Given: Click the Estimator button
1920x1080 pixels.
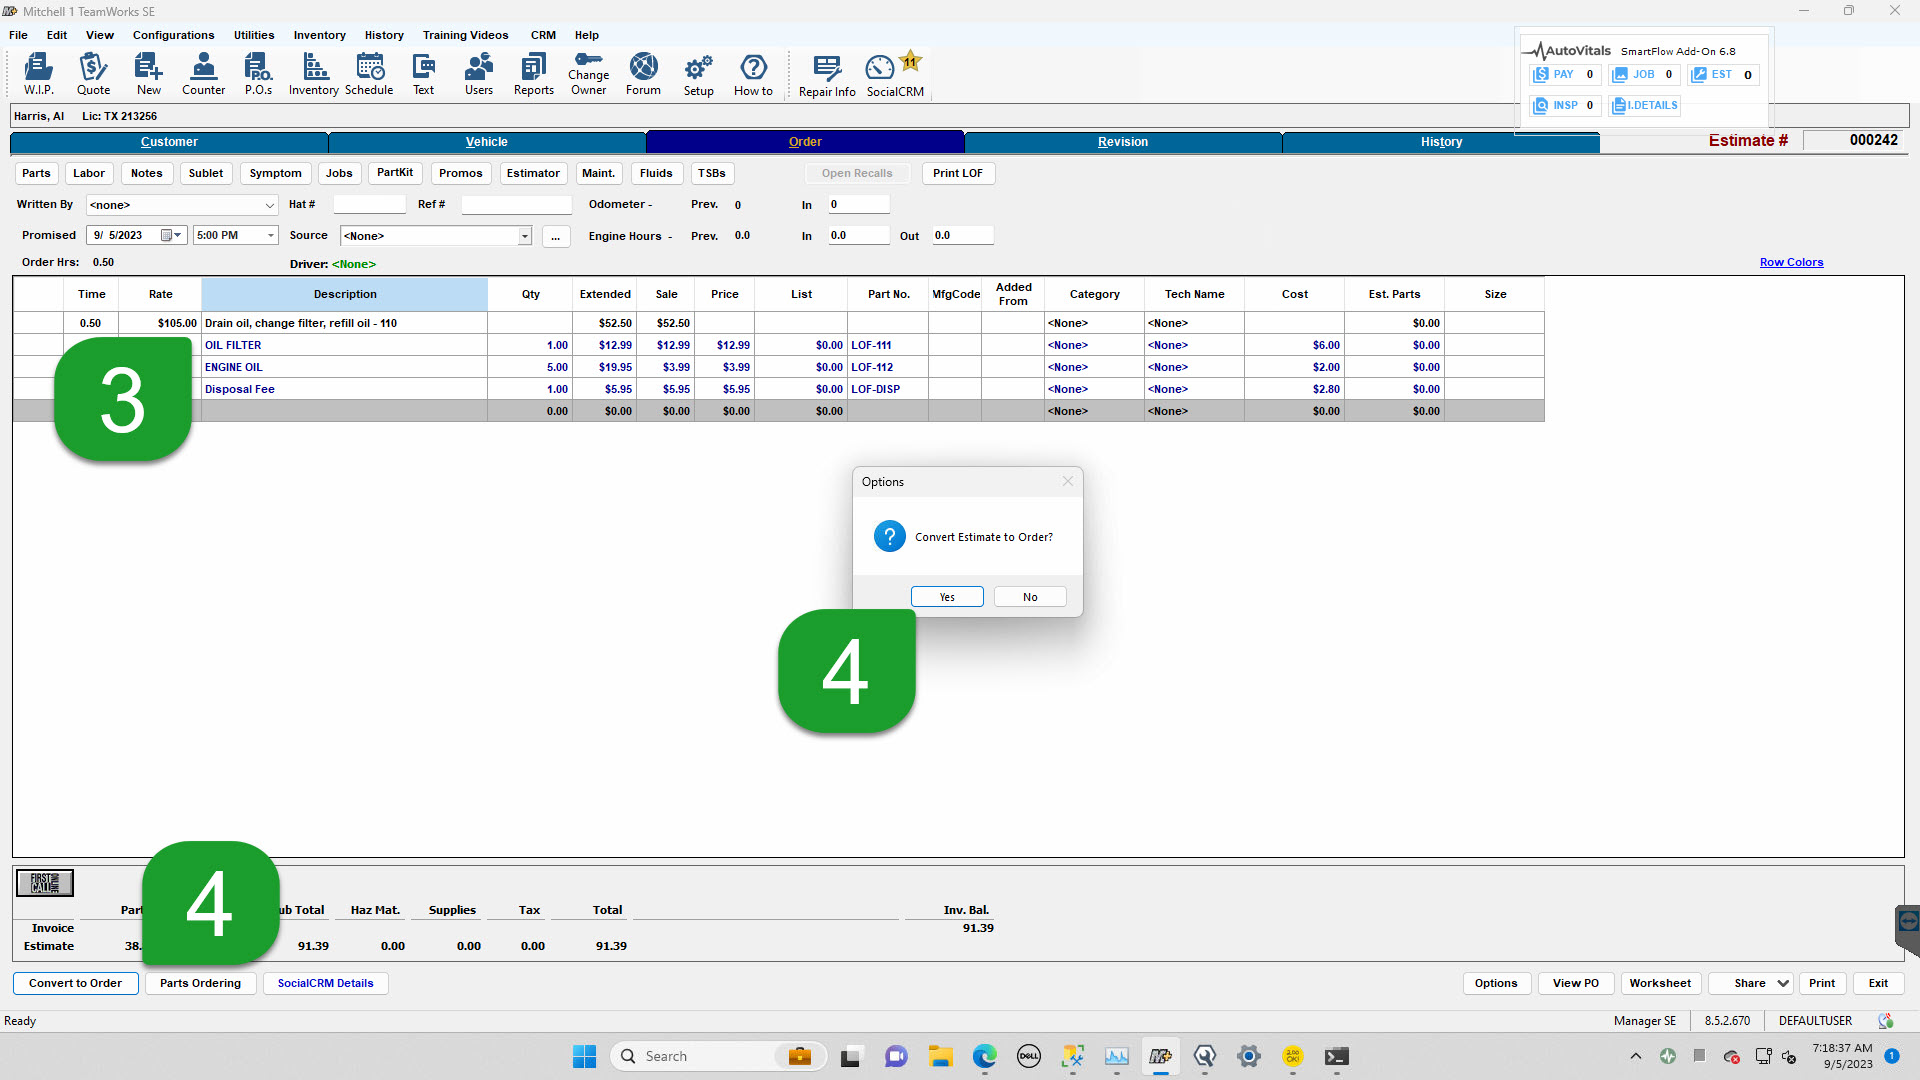Looking at the screenshot, I should pos(533,173).
